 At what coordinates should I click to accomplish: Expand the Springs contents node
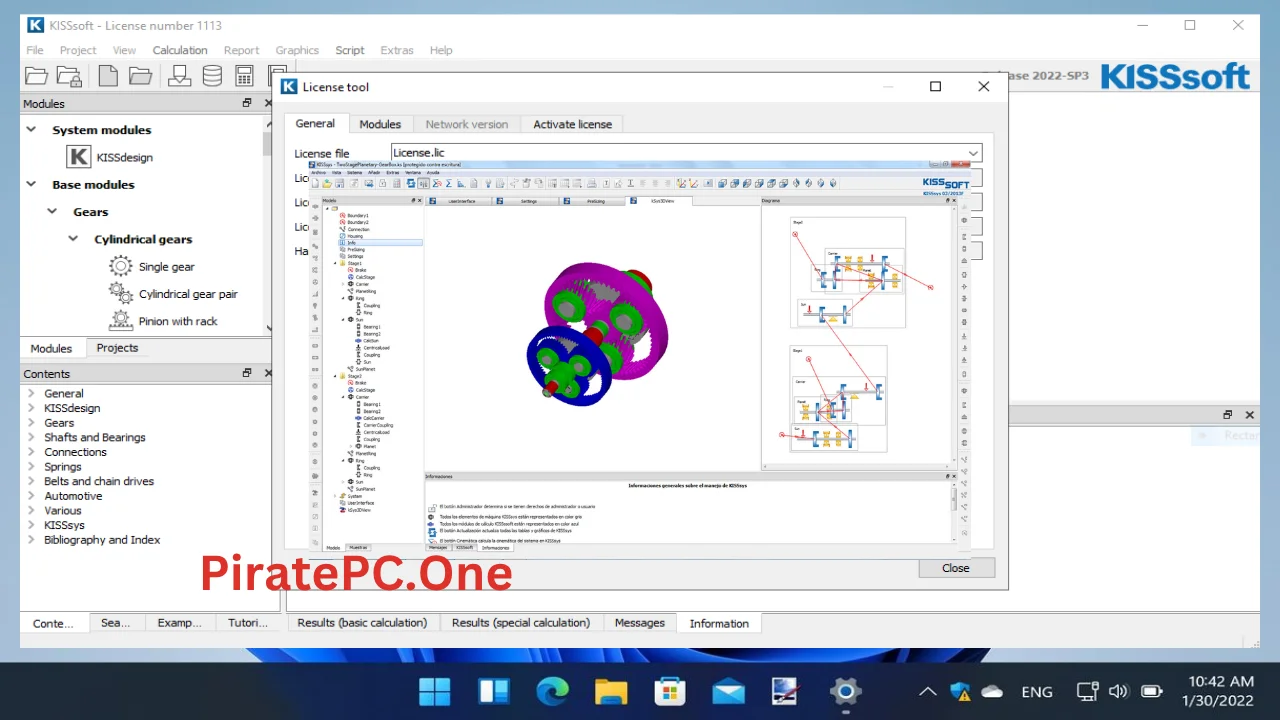pos(31,467)
